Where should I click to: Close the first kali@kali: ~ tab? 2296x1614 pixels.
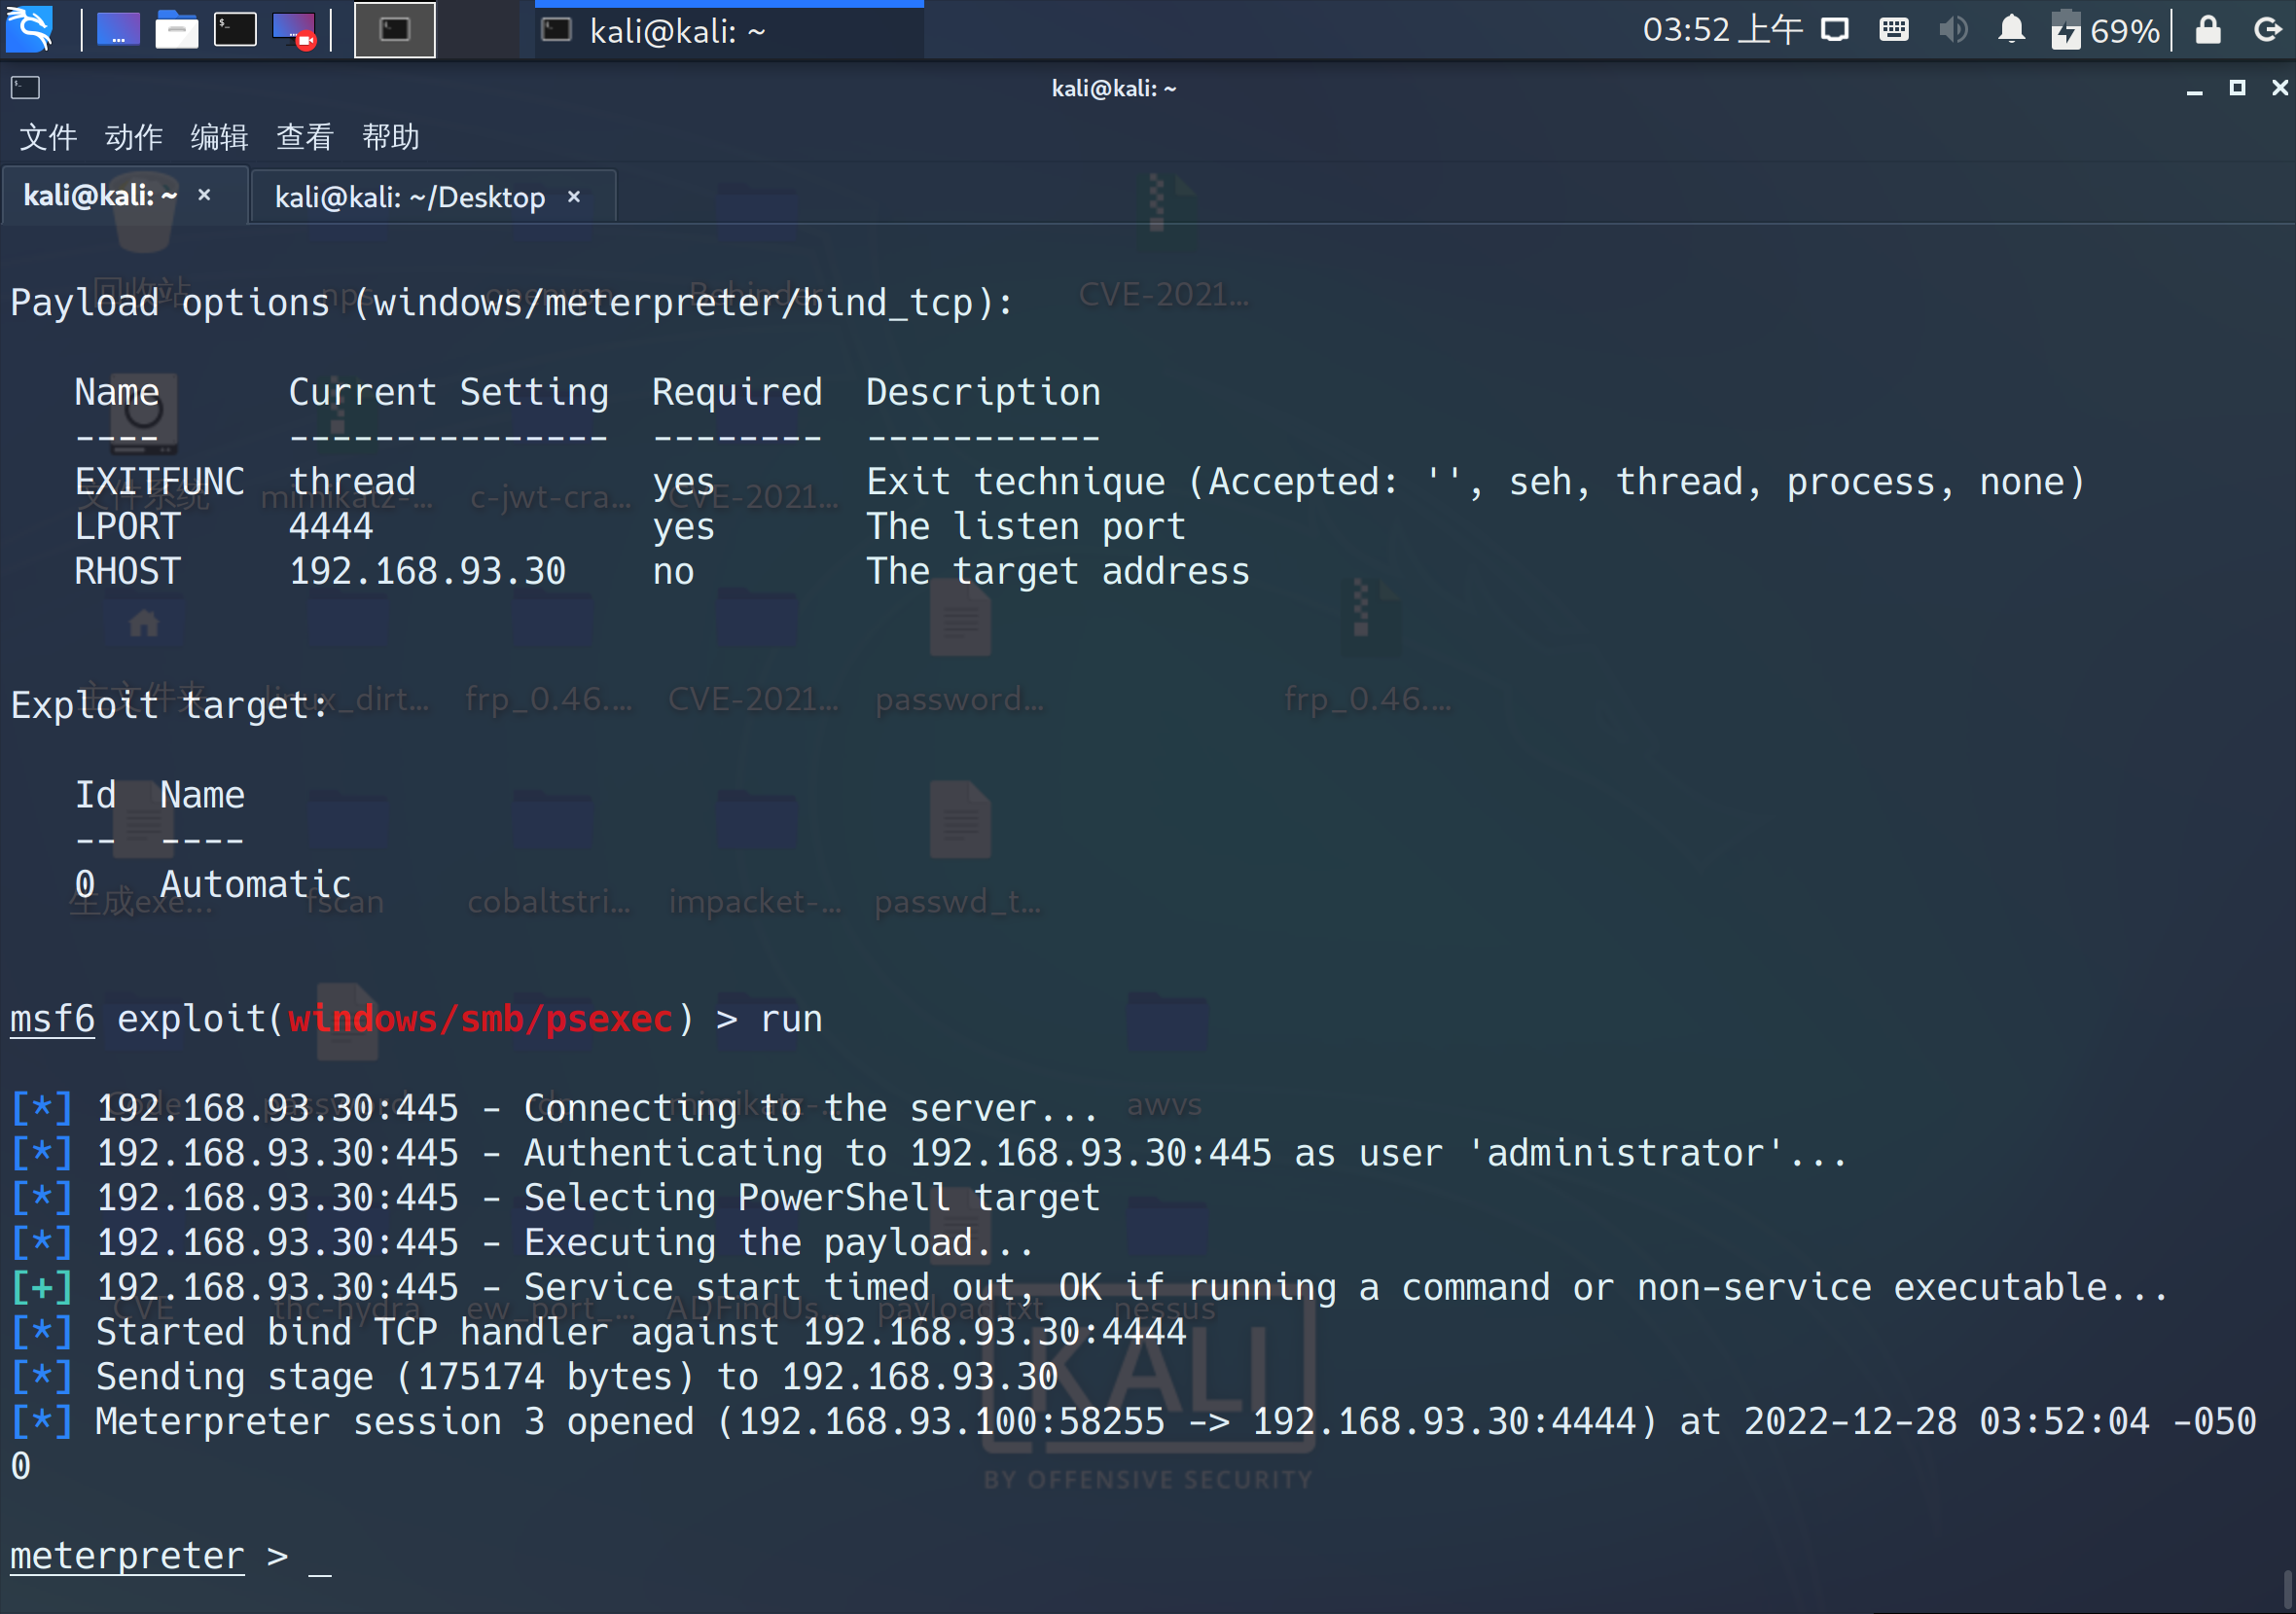(204, 195)
